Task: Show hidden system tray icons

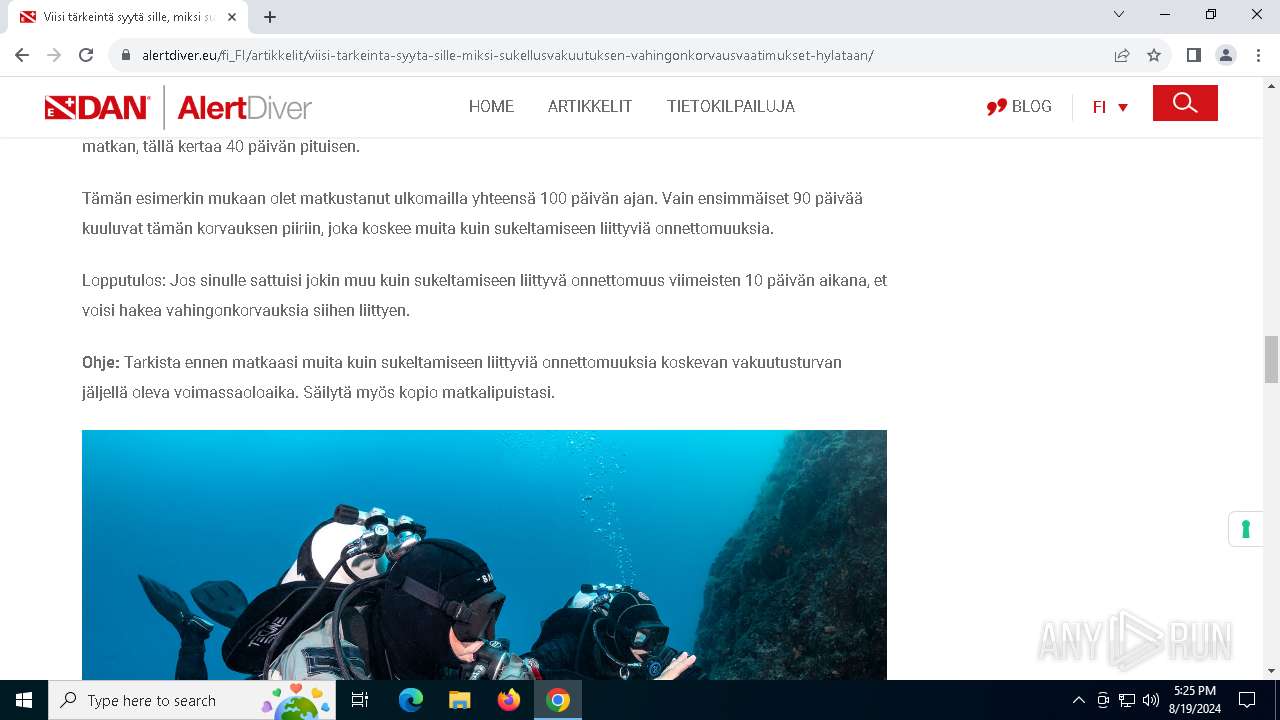Action: 1078,700
